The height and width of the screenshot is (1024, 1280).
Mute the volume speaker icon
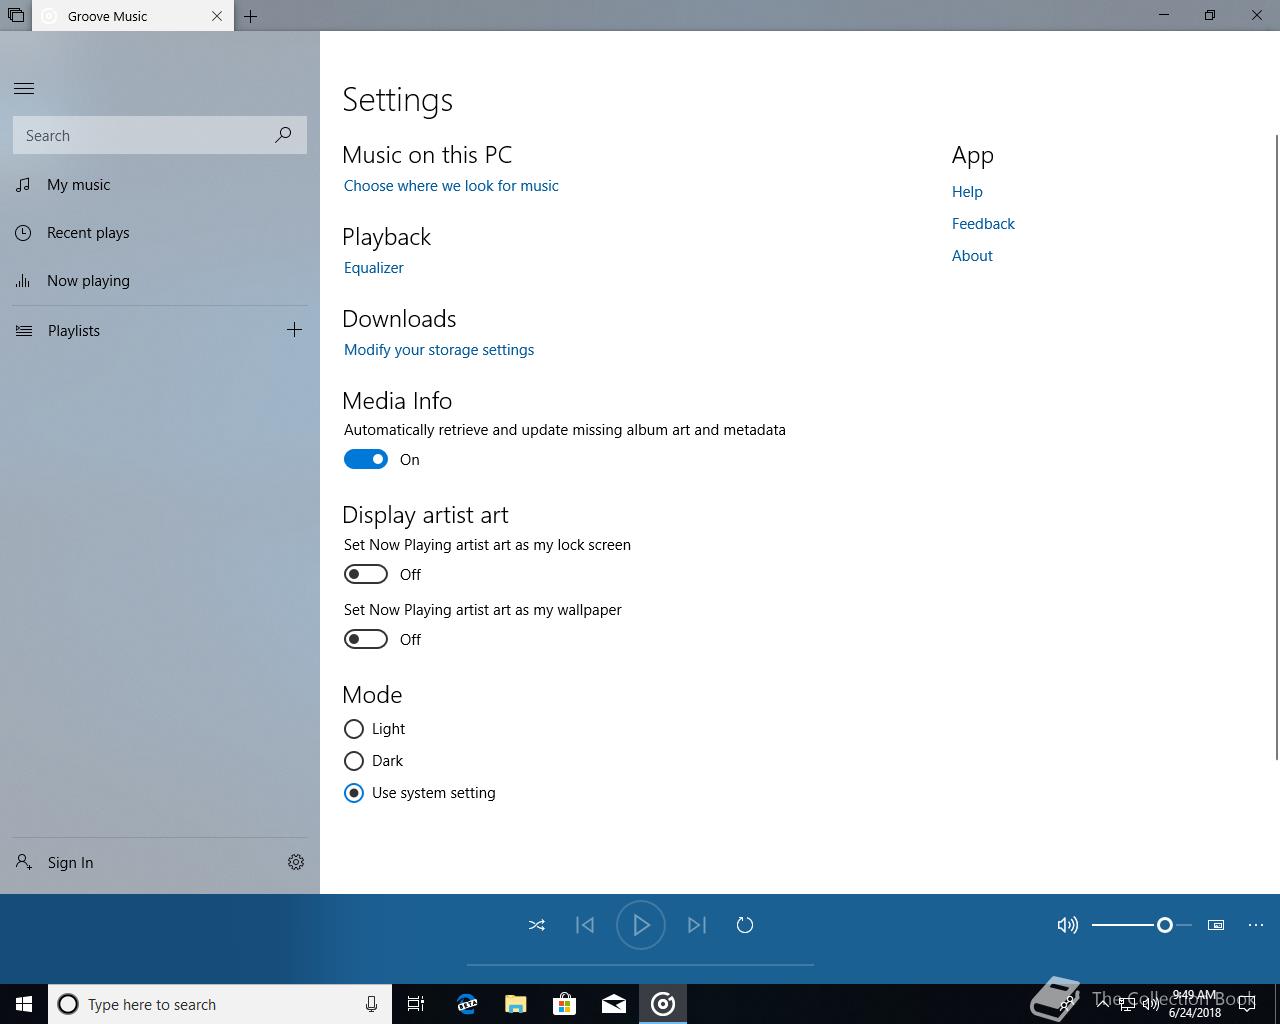coord(1068,925)
